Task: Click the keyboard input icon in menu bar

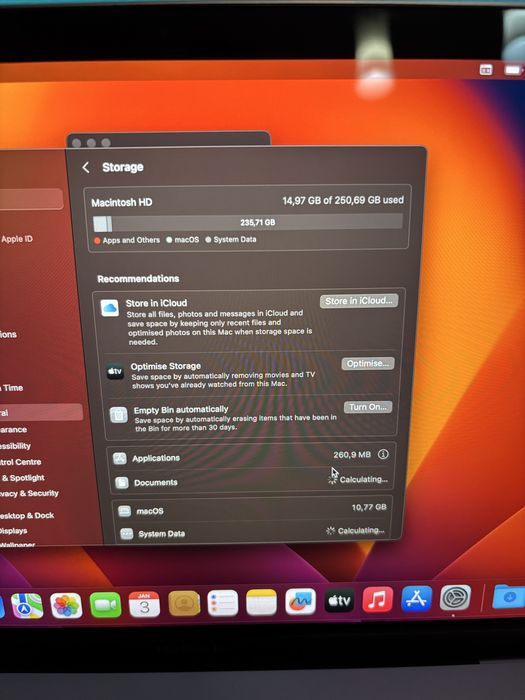Action: (x=486, y=70)
